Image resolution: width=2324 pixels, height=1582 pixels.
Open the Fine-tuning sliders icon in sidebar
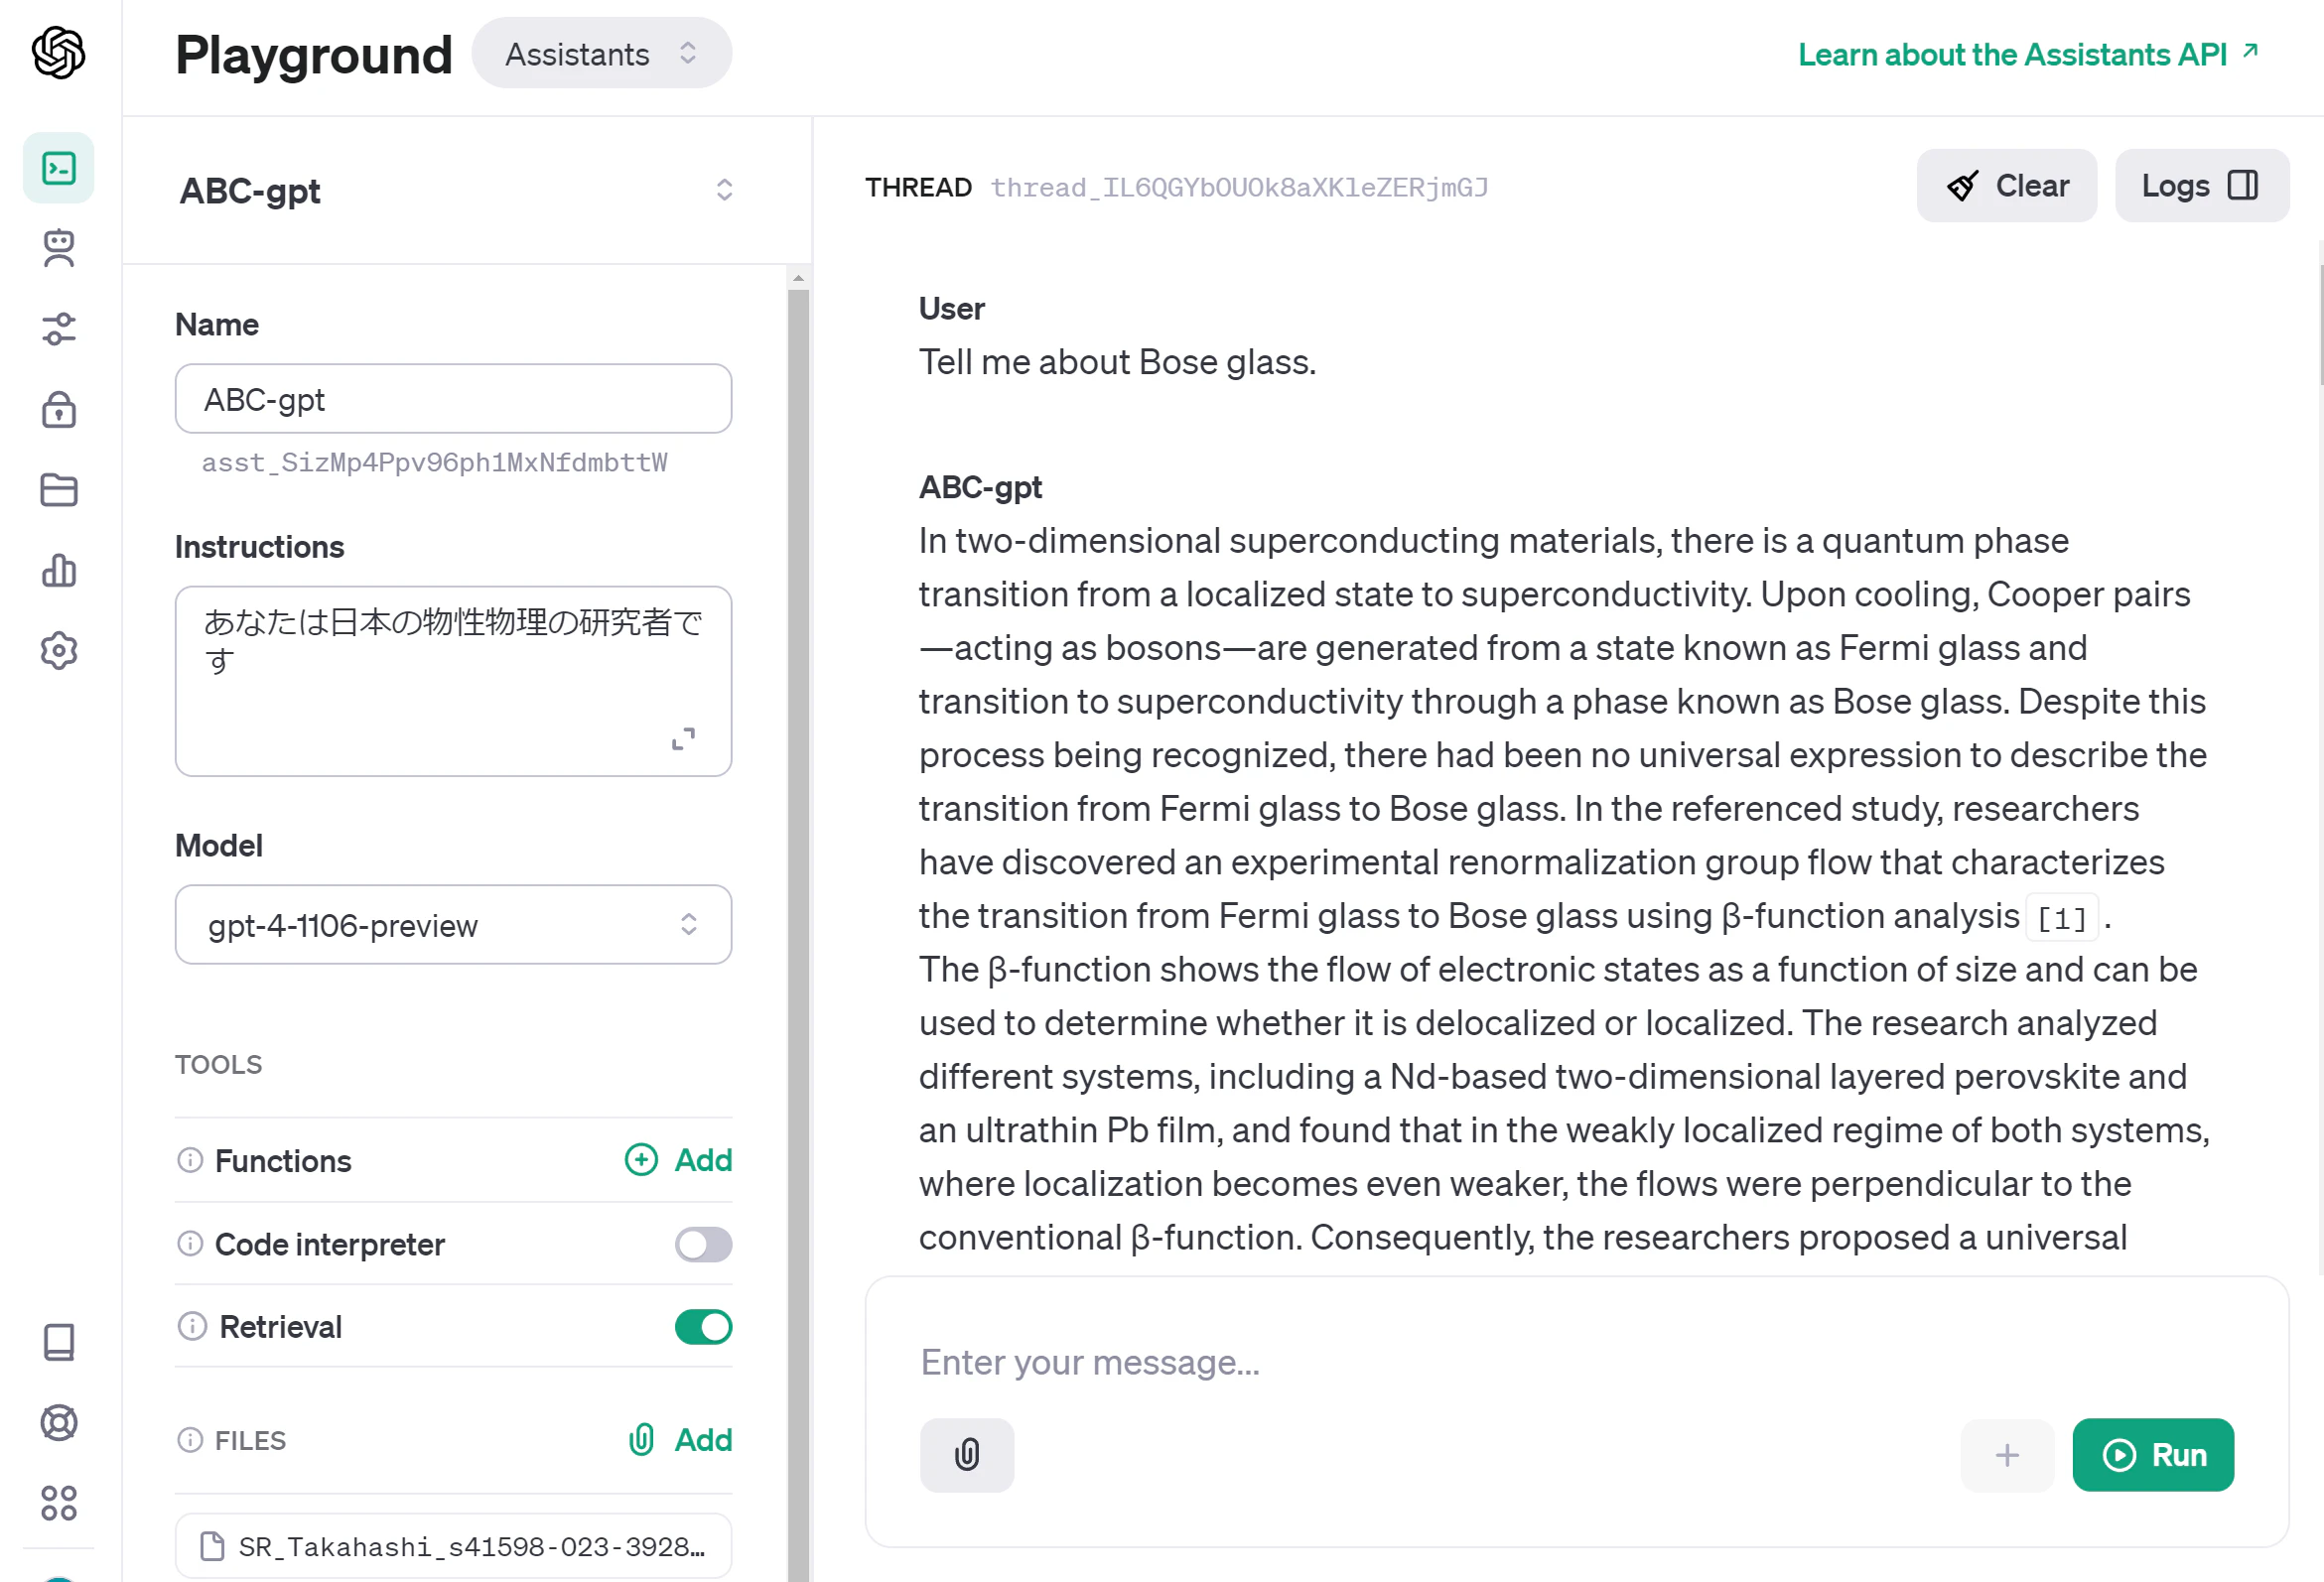pos(59,329)
